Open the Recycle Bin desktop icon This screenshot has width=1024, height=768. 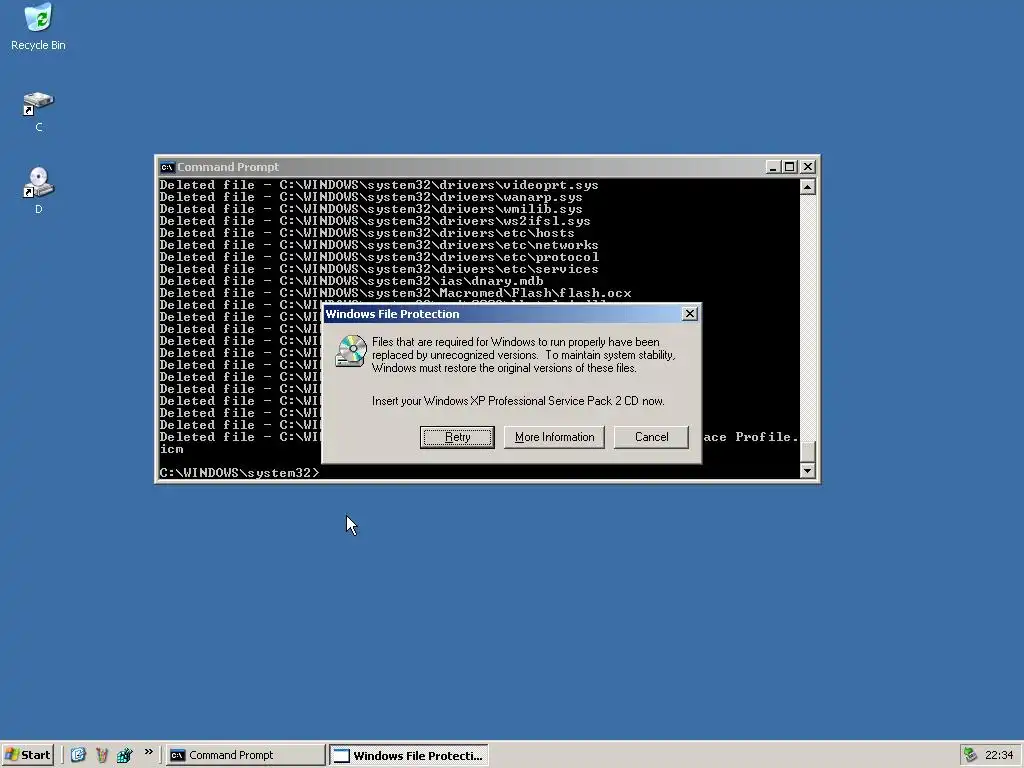click(39, 27)
